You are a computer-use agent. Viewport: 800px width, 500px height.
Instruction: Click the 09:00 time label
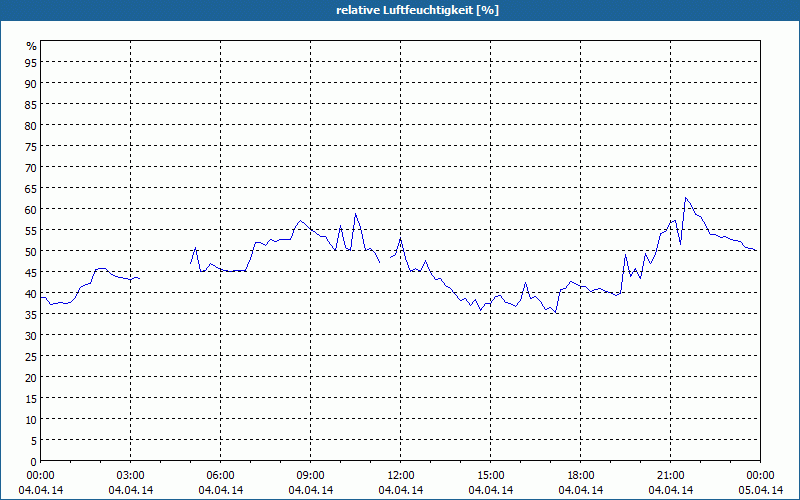point(311,476)
